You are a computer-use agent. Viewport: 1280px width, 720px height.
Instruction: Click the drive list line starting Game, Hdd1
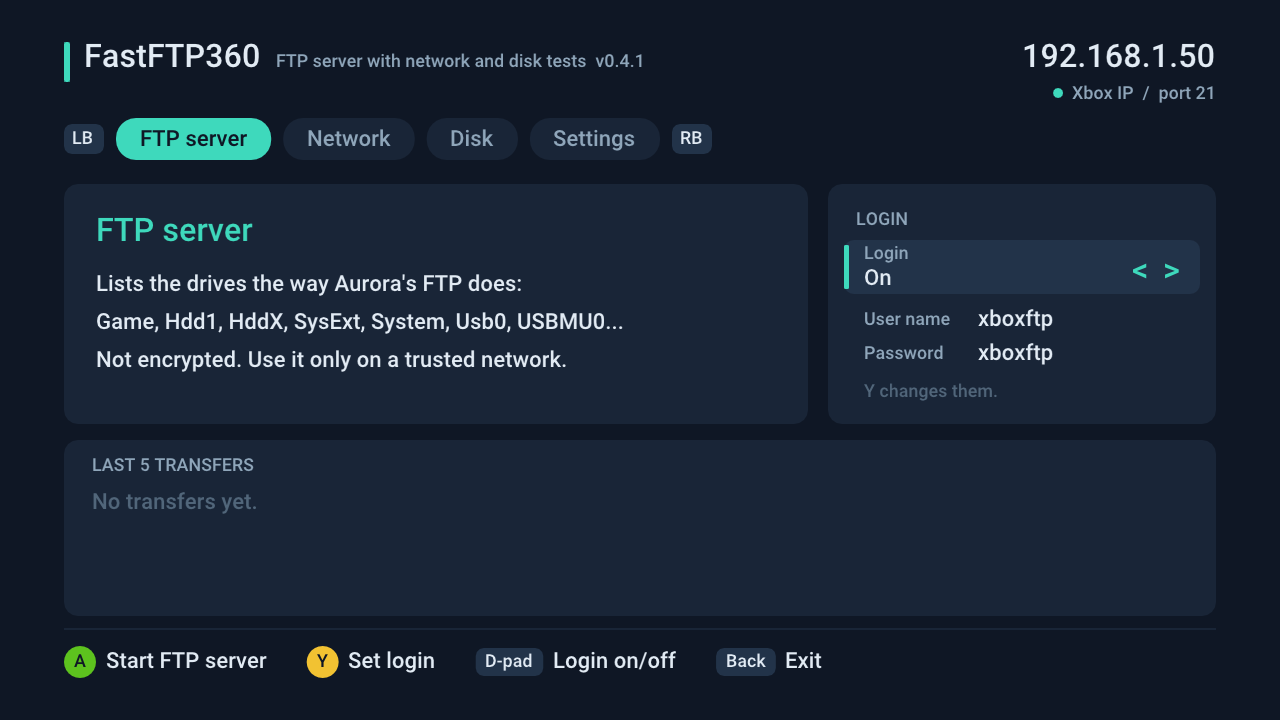[x=360, y=322]
